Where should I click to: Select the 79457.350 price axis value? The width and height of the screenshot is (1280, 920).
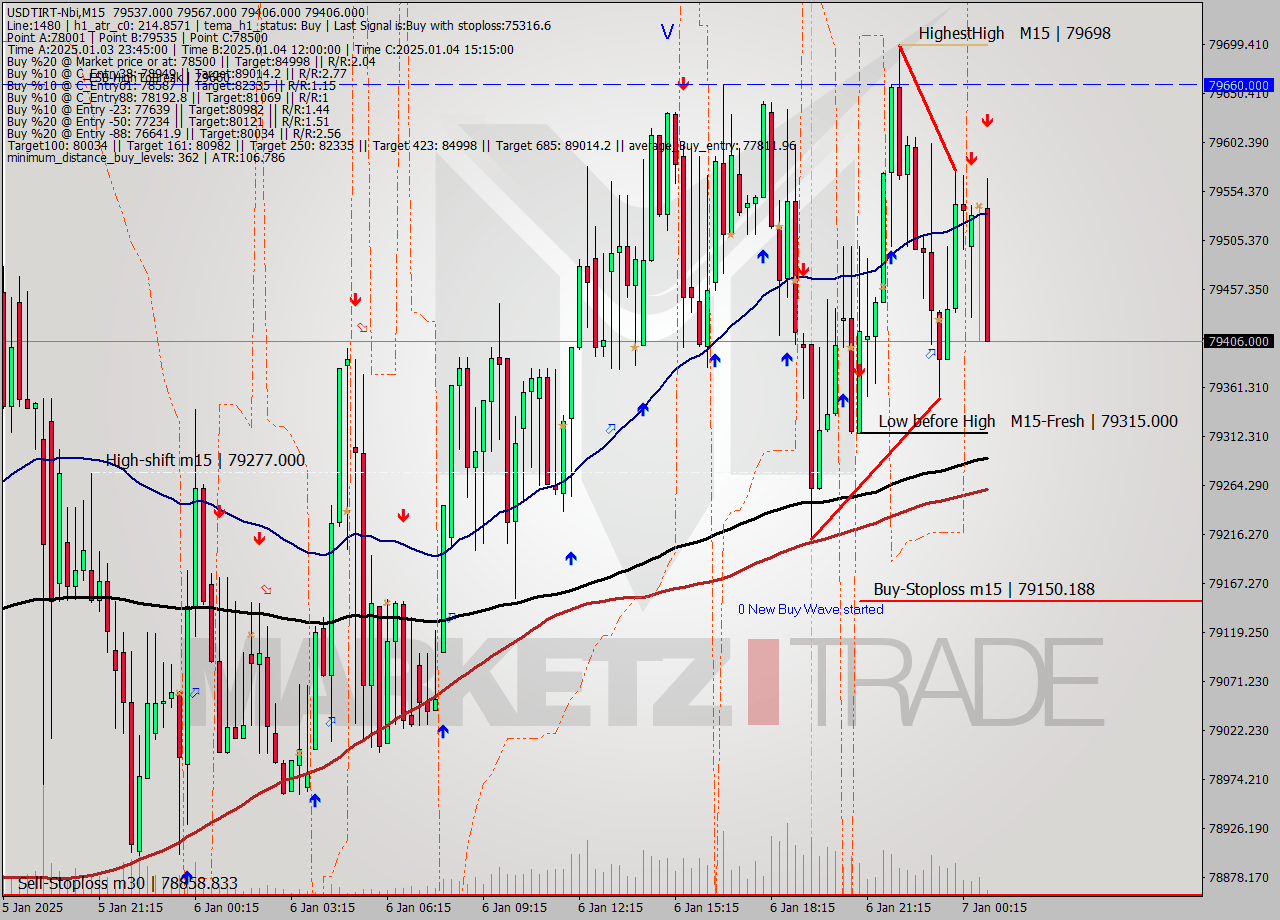point(1239,290)
